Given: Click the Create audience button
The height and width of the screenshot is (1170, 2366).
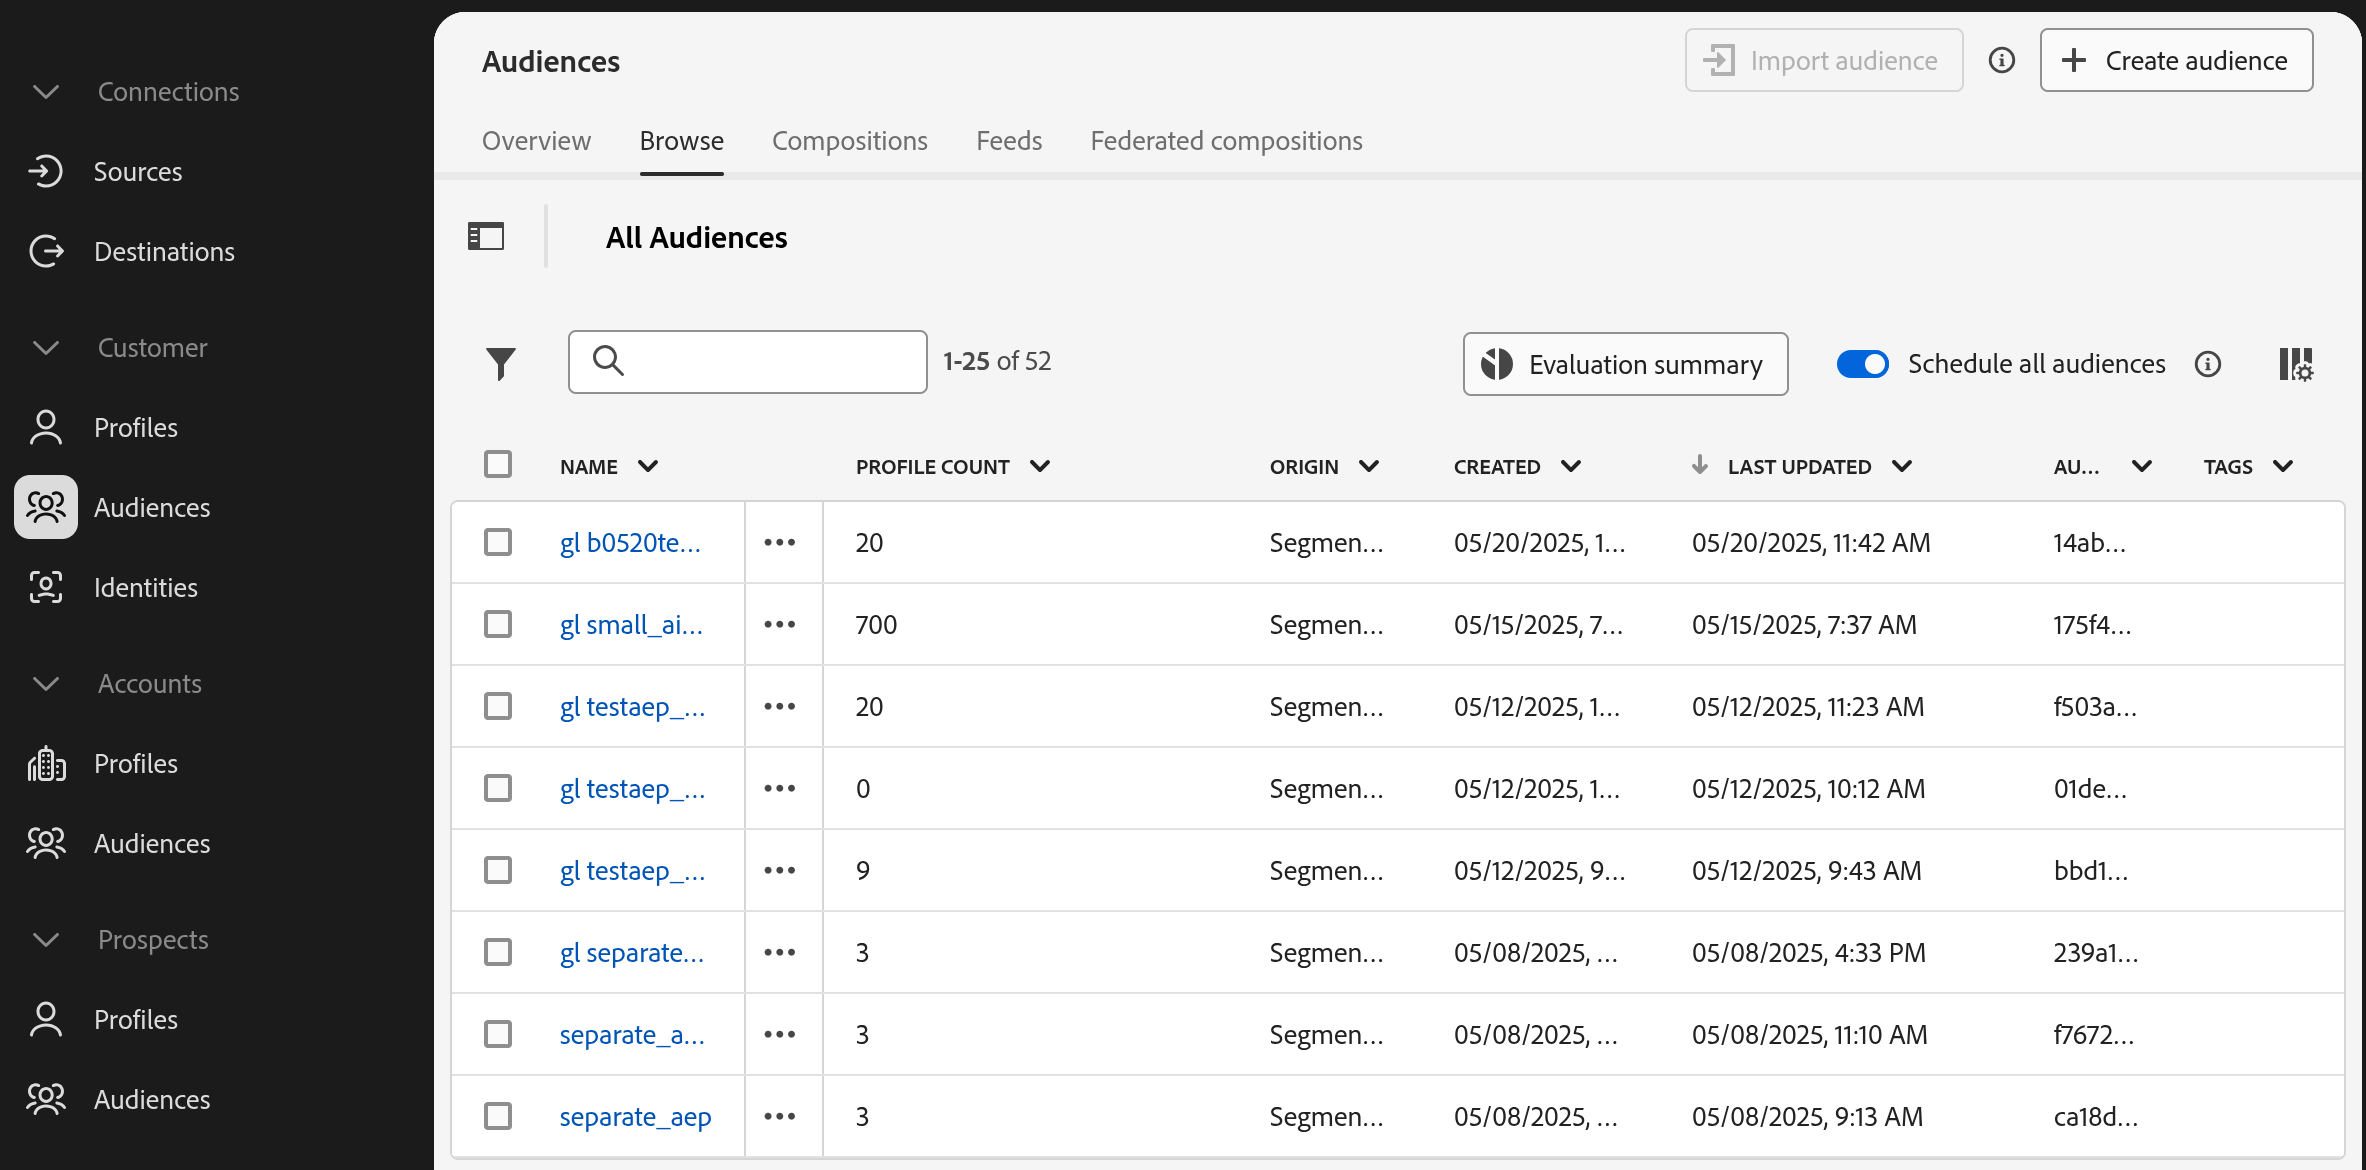Looking at the screenshot, I should (2176, 60).
